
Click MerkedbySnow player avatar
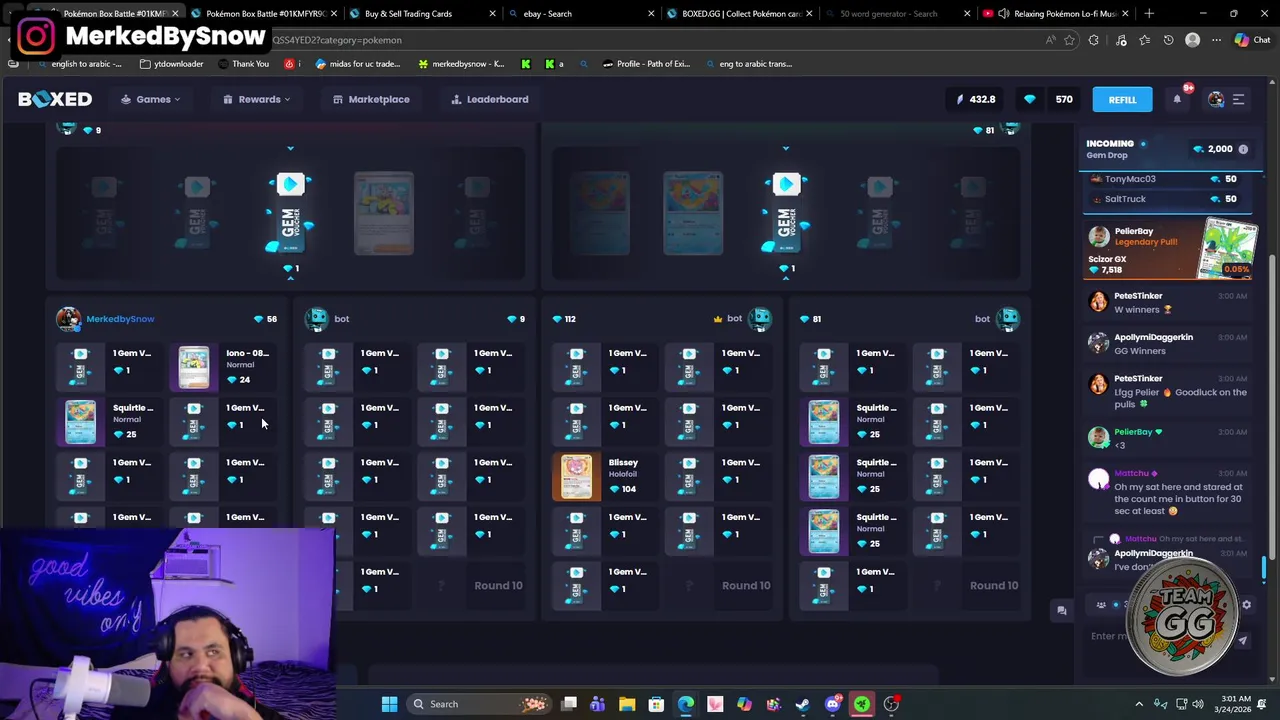(x=68, y=319)
